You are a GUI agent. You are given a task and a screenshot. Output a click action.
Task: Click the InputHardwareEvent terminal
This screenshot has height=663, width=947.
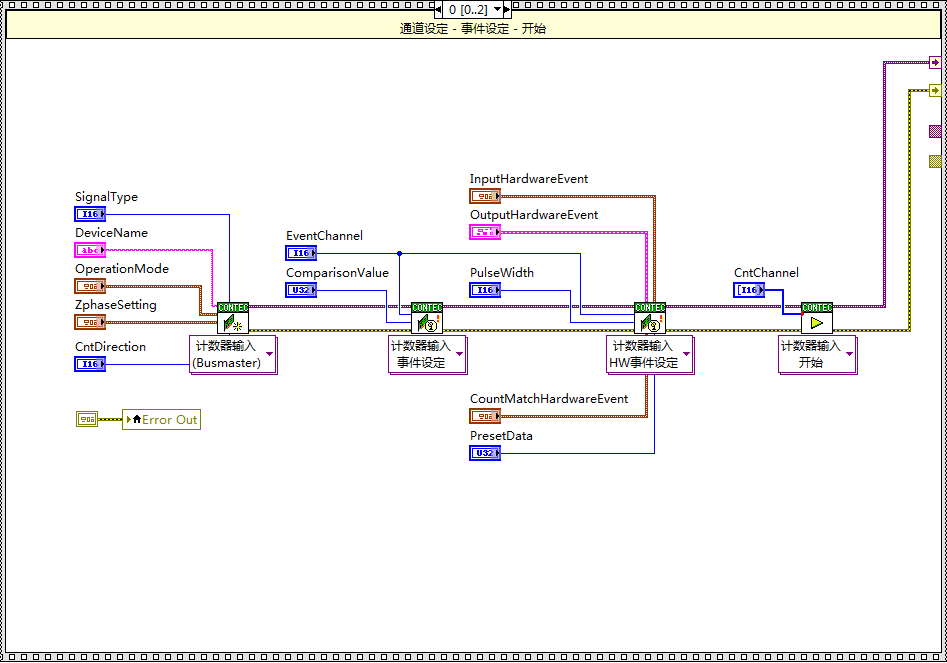click(x=485, y=196)
